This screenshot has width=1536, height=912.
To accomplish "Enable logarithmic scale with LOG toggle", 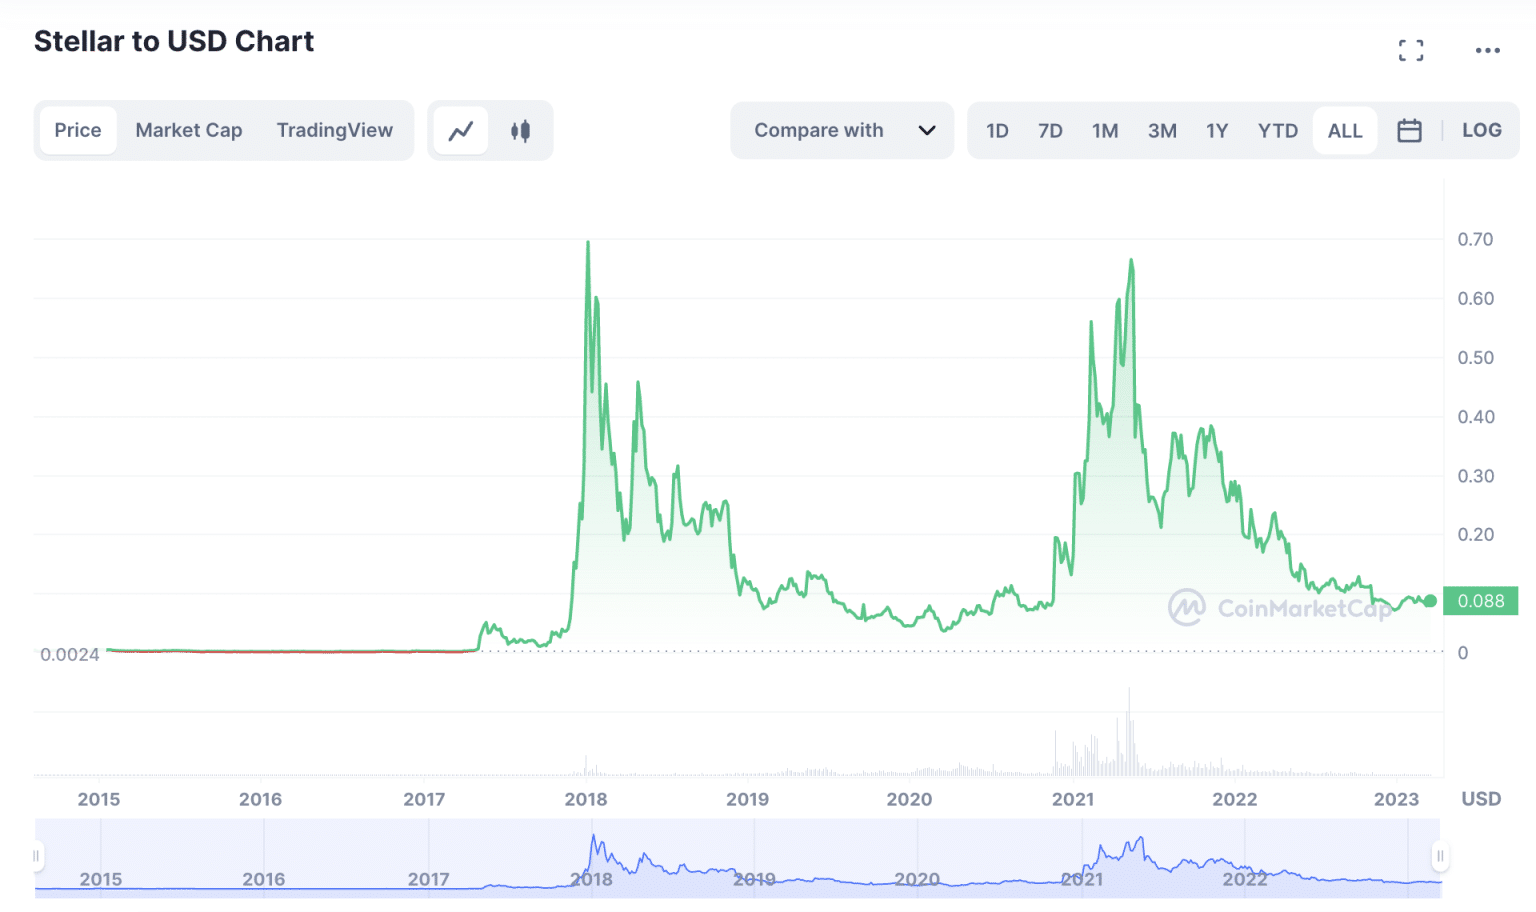I will coord(1481,130).
